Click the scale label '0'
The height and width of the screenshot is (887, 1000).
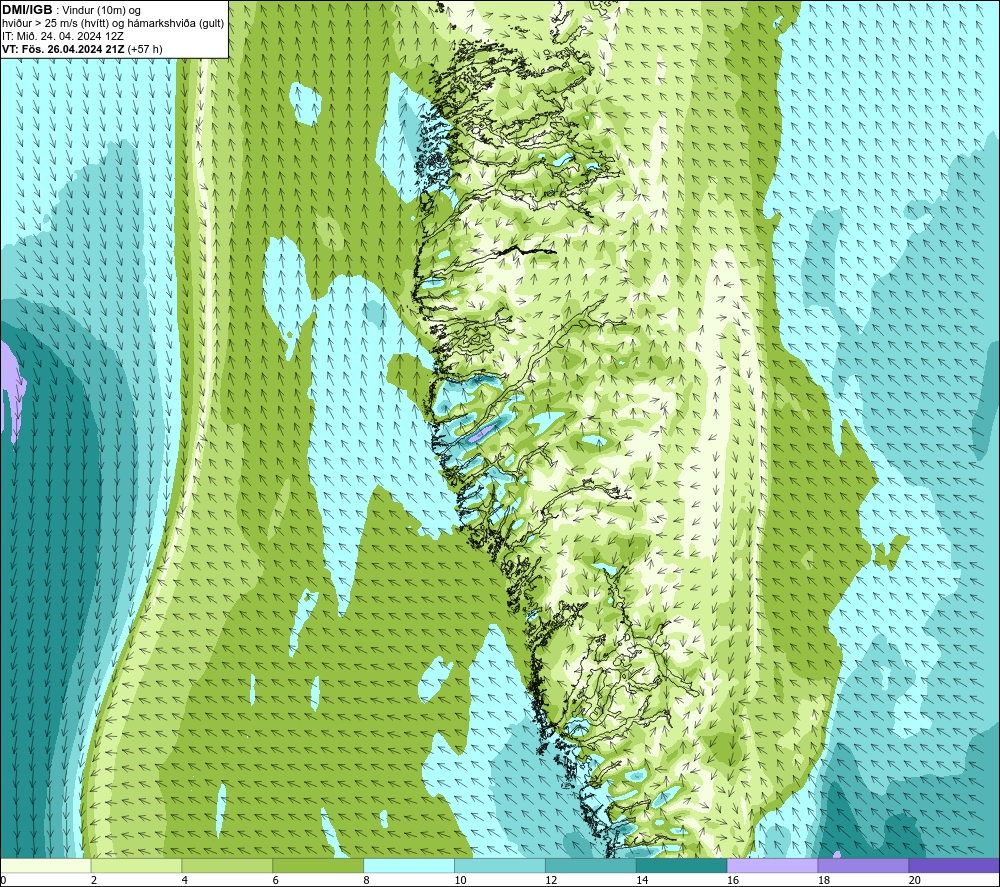pyautogui.click(x=3, y=880)
